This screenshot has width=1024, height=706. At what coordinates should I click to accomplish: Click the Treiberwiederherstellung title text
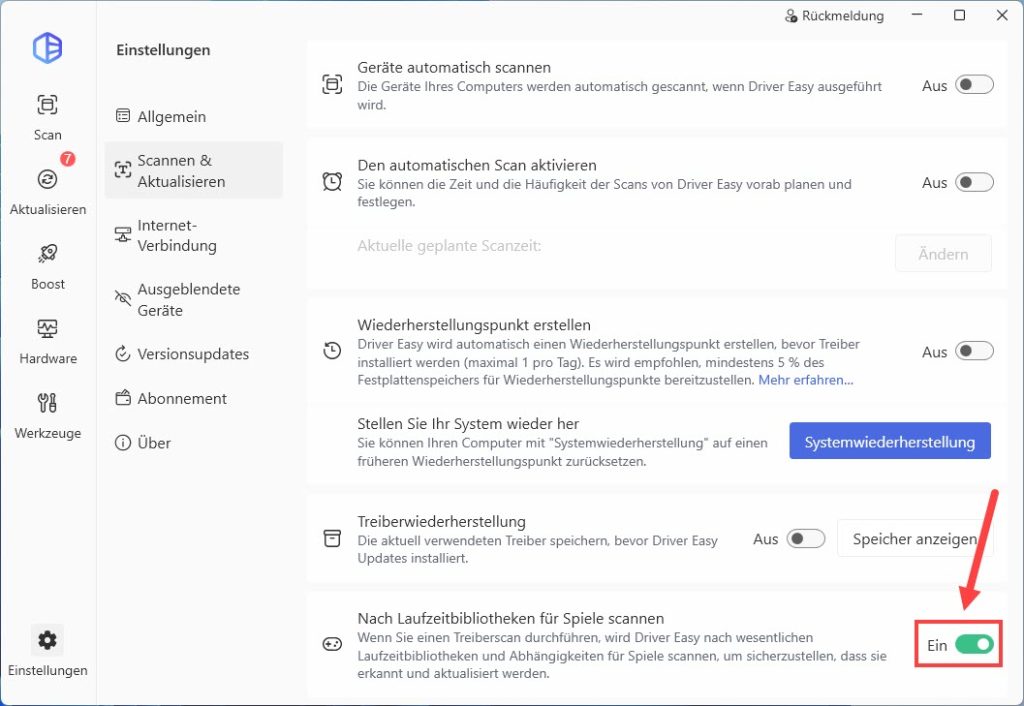point(441,522)
